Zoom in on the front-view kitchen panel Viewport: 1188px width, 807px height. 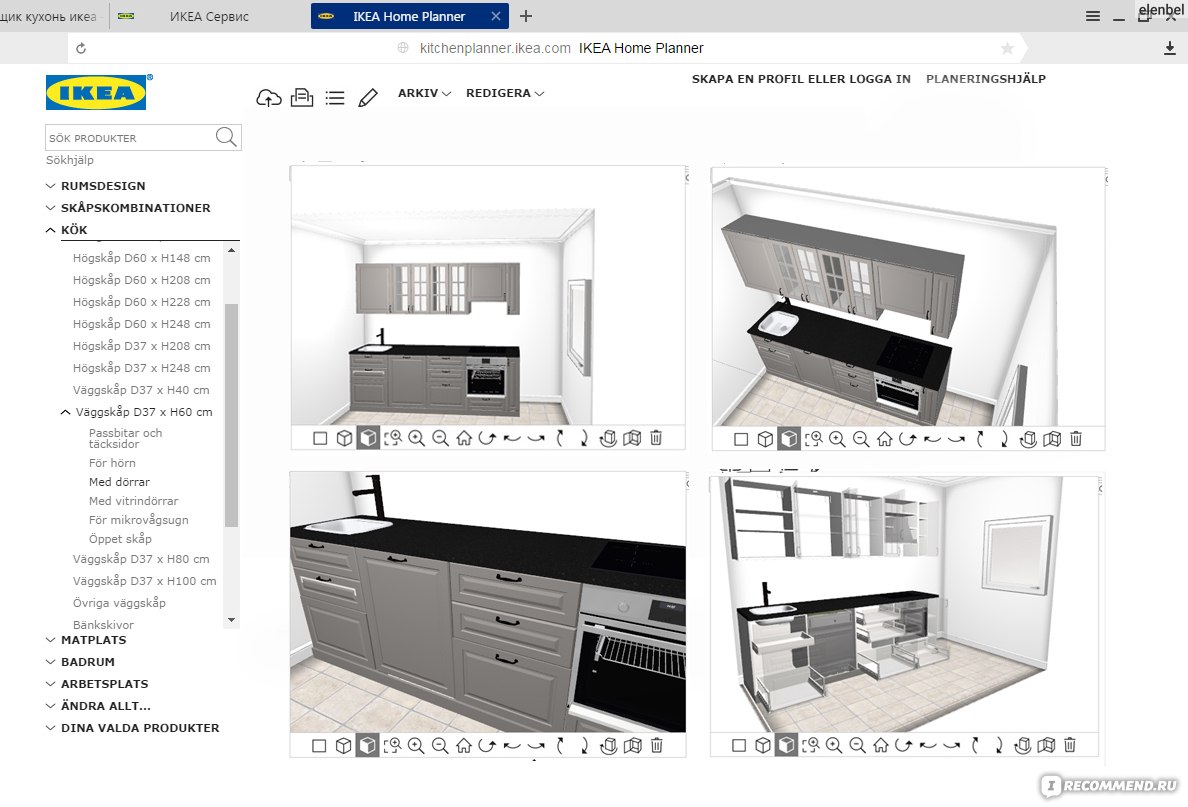coord(417,438)
